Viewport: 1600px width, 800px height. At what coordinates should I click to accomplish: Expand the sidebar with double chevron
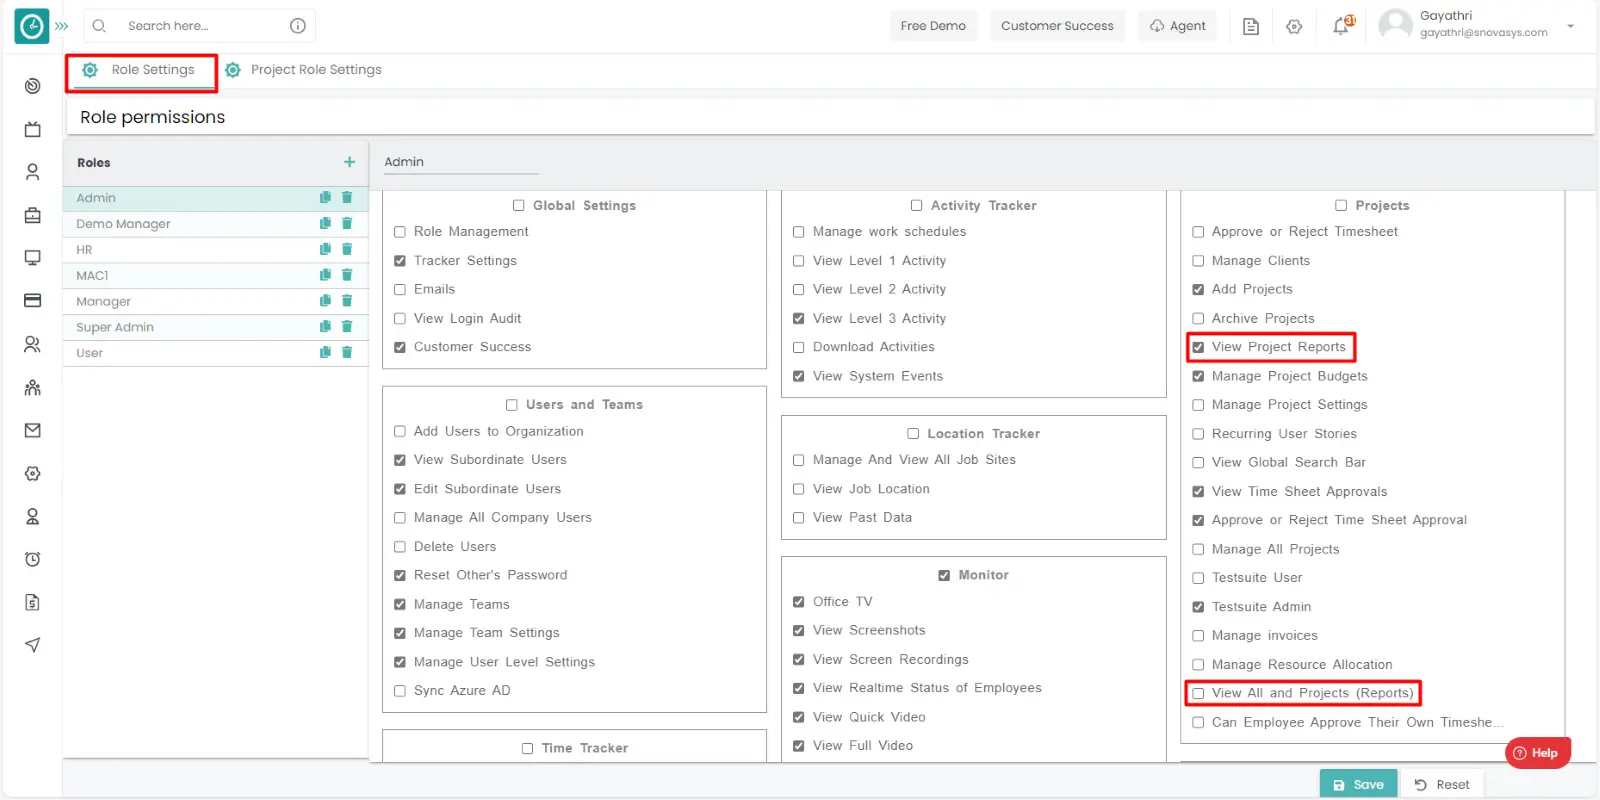(62, 26)
